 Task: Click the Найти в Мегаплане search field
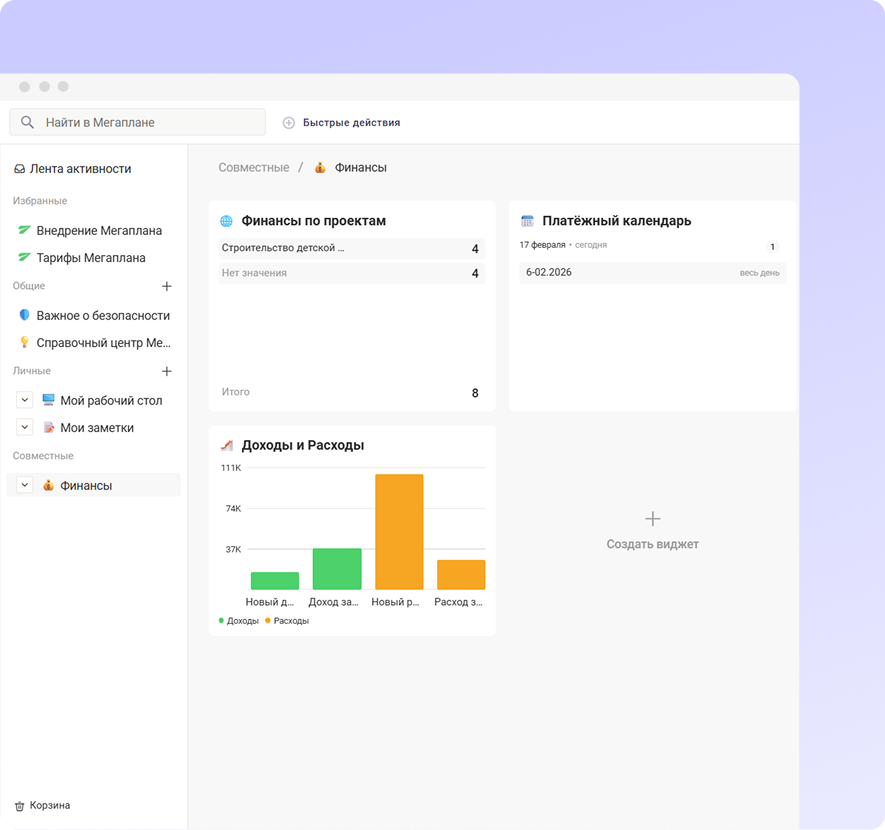point(137,122)
